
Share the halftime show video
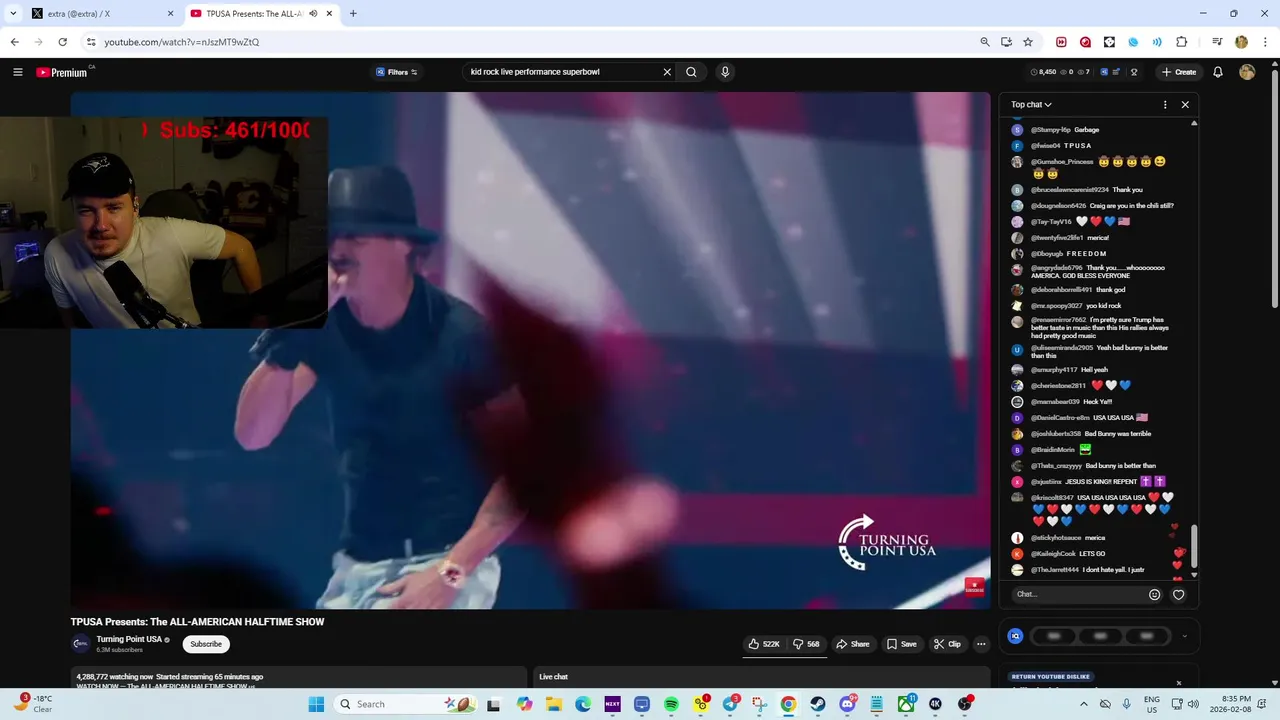click(x=853, y=644)
